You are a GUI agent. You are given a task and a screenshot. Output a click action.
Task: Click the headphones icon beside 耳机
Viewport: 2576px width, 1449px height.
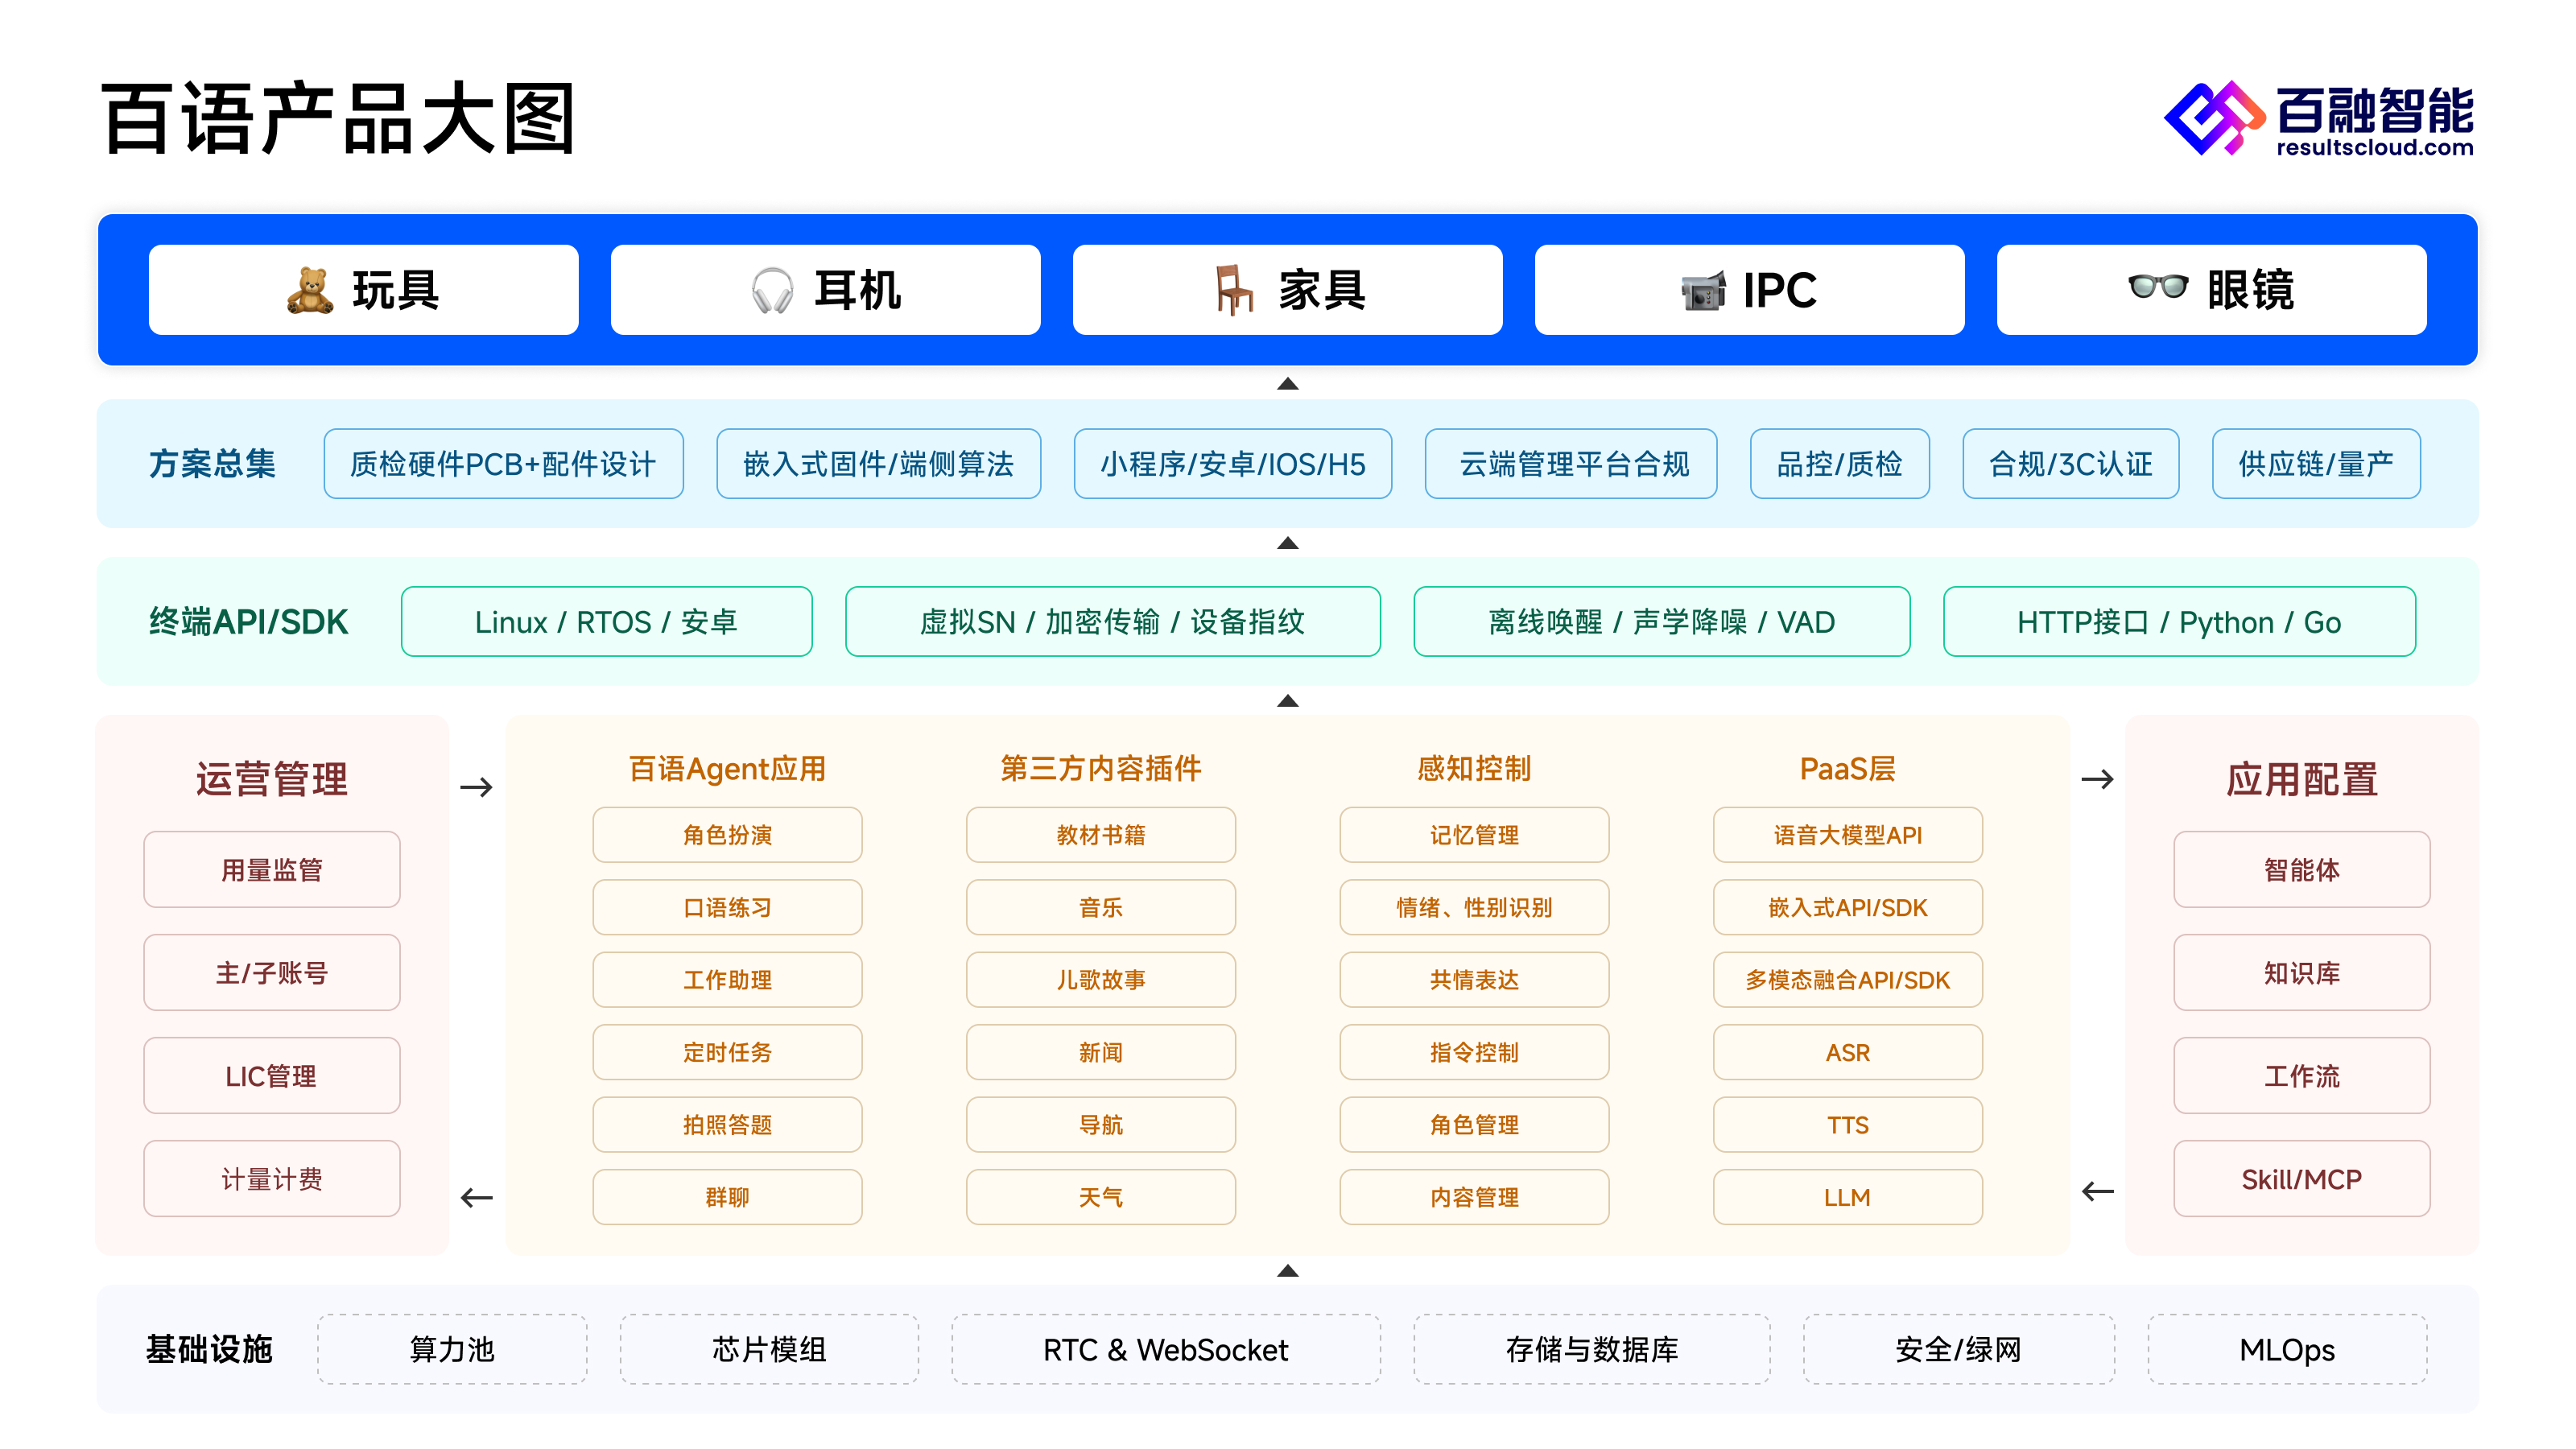[x=772, y=290]
